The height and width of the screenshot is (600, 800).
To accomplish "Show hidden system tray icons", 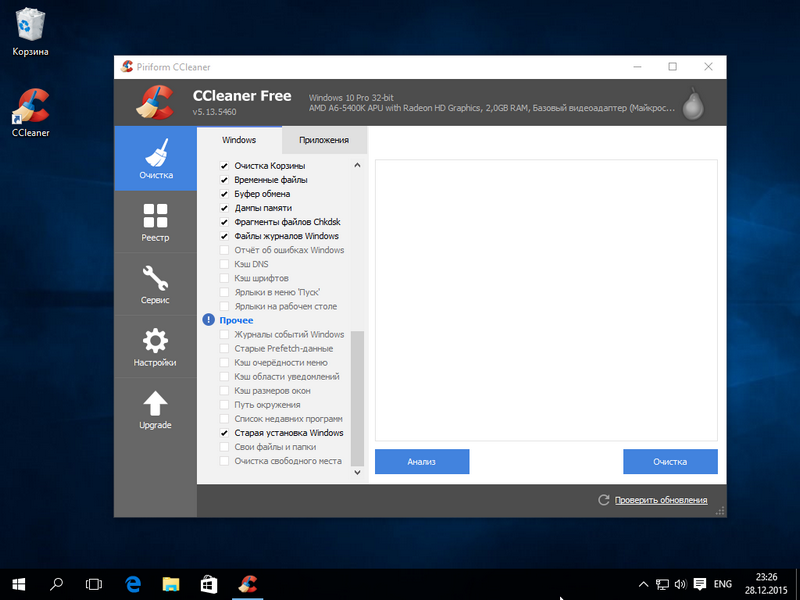I will [643, 583].
